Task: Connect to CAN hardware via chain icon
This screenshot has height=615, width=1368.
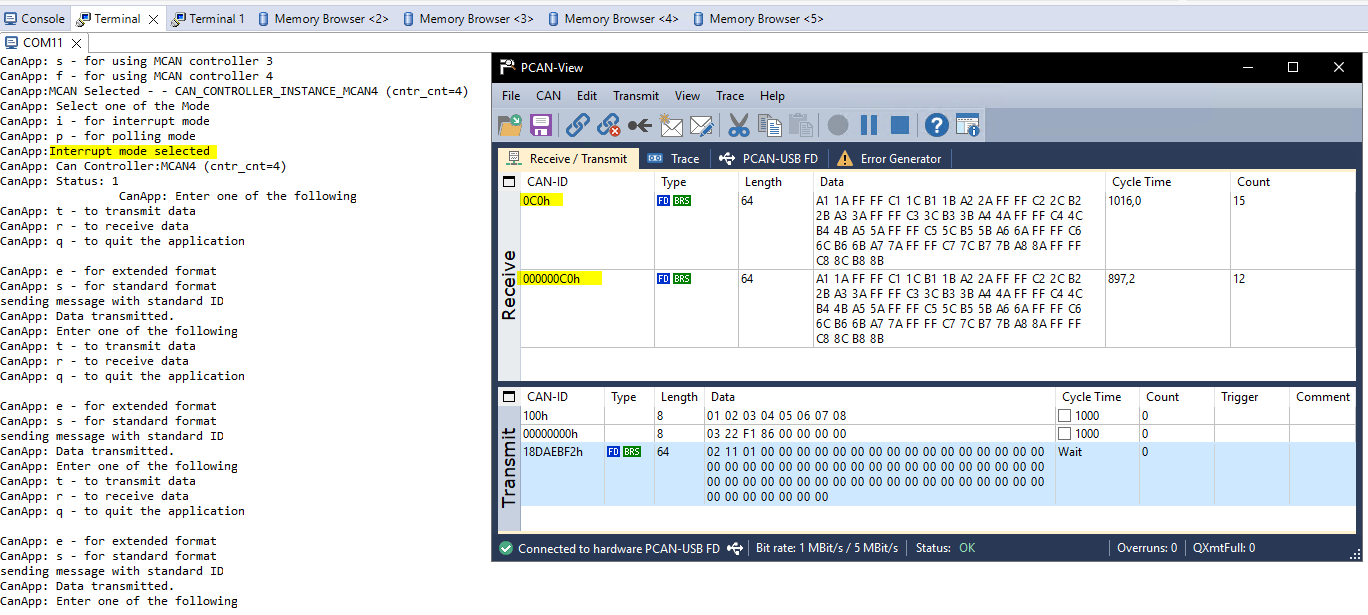Action: [x=578, y=125]
